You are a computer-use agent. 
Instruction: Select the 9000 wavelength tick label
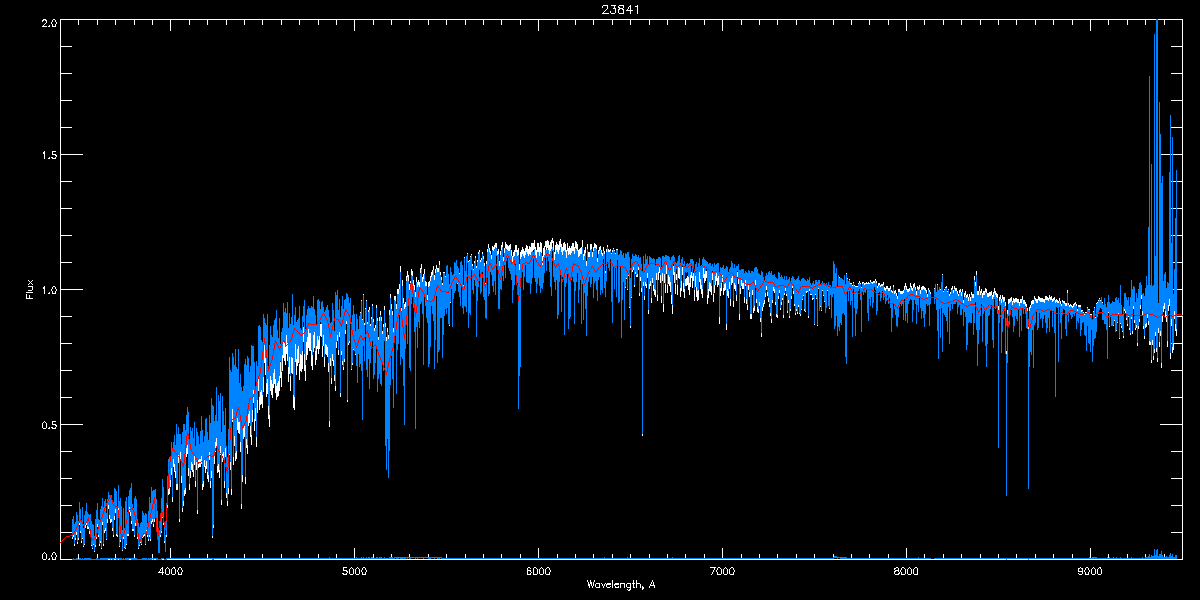1090,572
